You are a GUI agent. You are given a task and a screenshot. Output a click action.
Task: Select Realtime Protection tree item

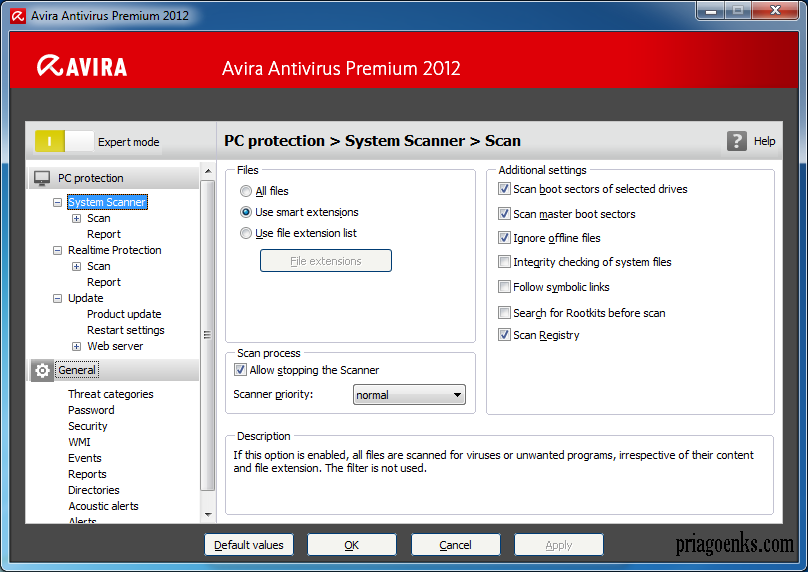pyautogui.click(x=114, y=250)
